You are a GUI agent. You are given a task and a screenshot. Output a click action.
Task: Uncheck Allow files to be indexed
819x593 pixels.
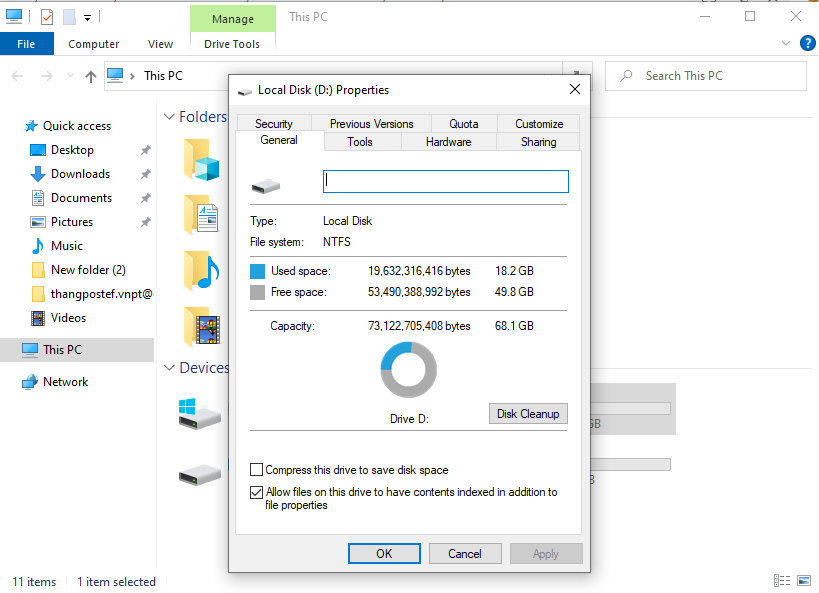(257, 492)
